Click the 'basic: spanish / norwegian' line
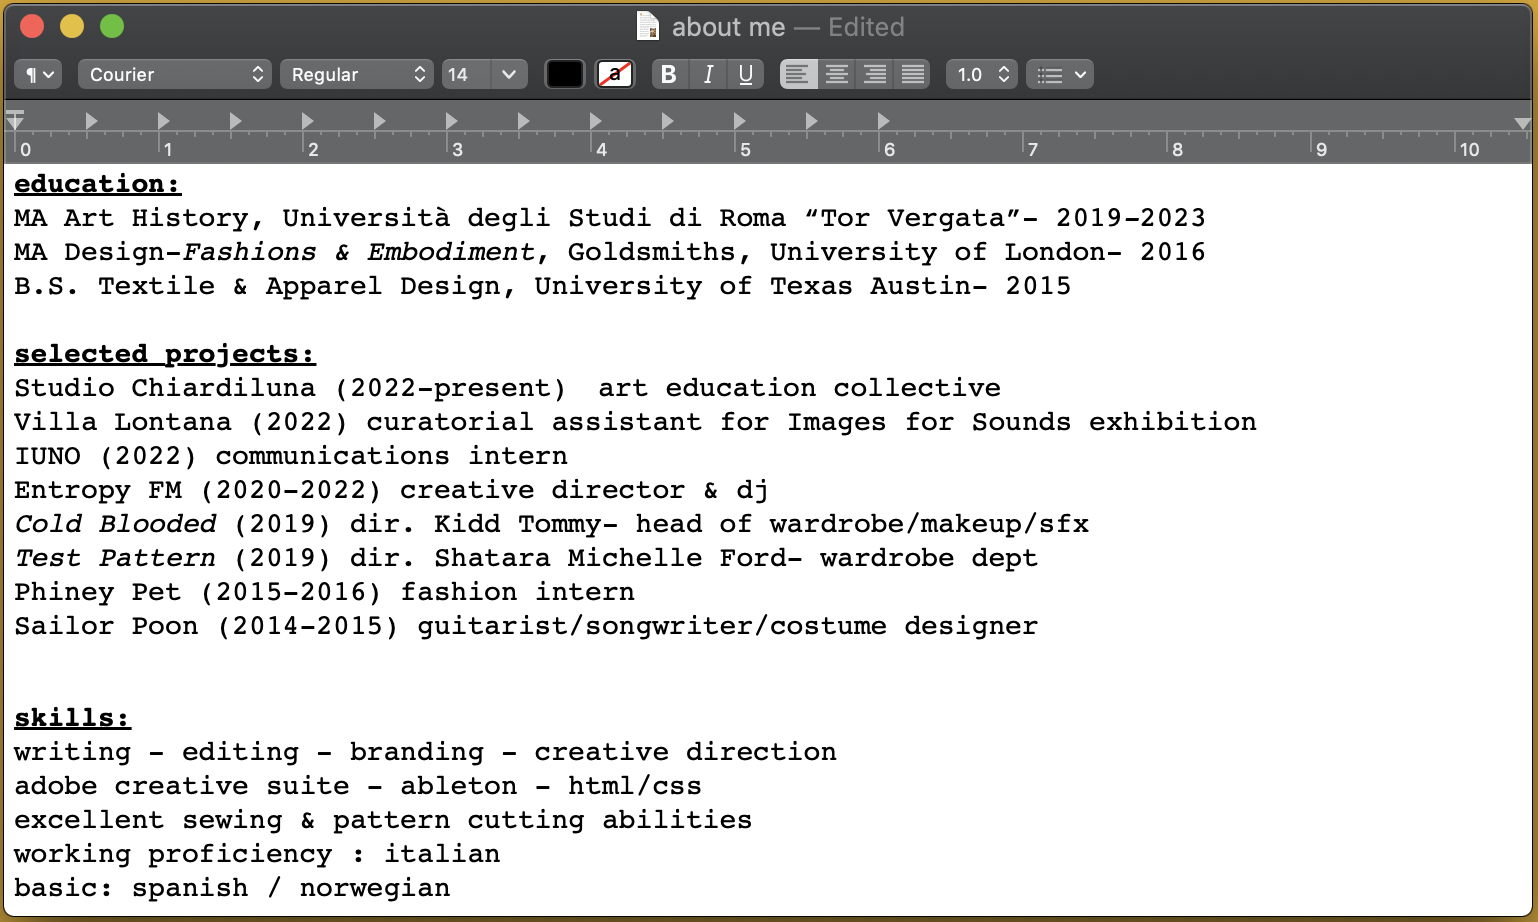Screen dimensions: 1538x922 pos(232,888)
